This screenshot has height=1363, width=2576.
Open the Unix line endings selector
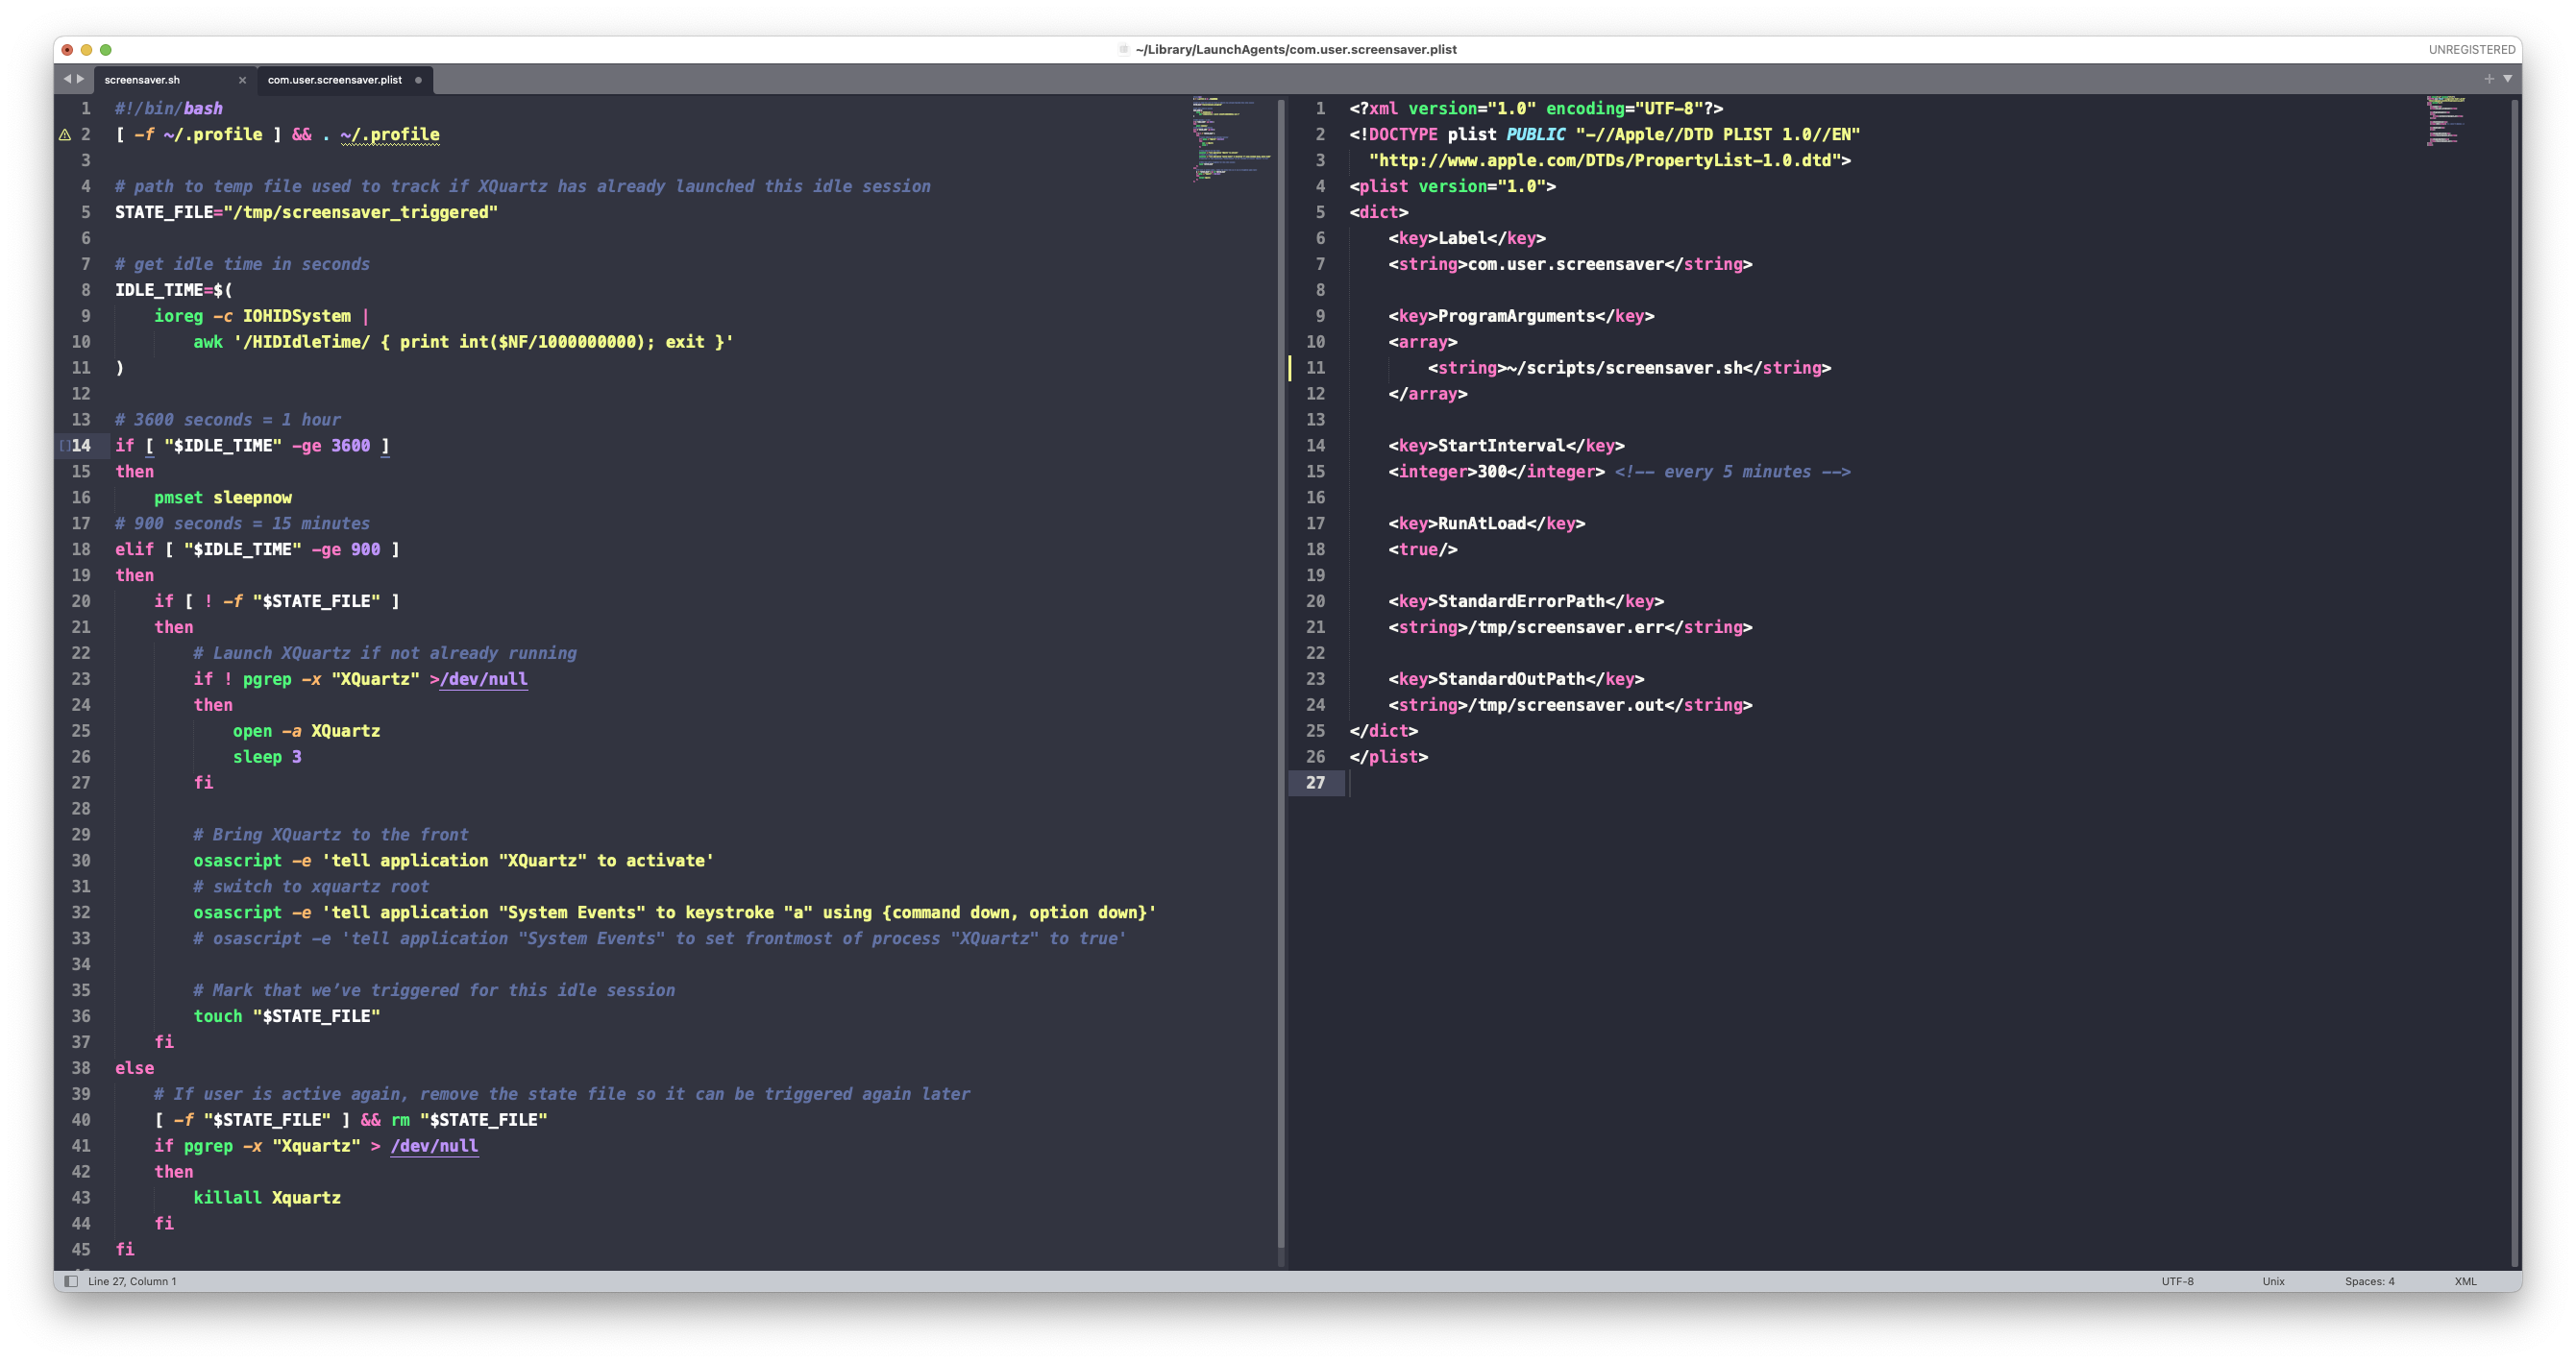pyautogui.click(x=2273, y=1281)
